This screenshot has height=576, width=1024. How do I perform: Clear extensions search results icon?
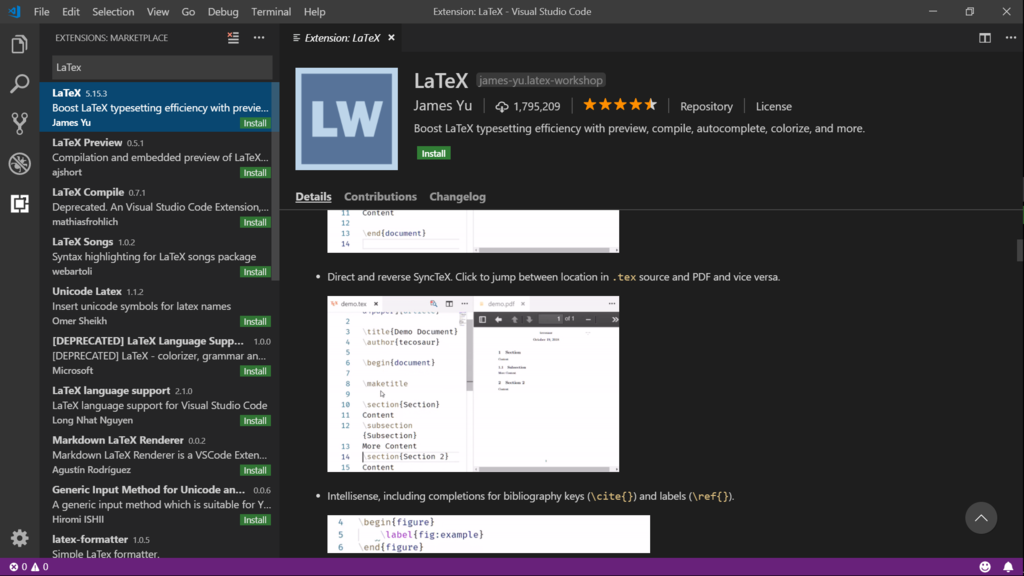point(233,38)
